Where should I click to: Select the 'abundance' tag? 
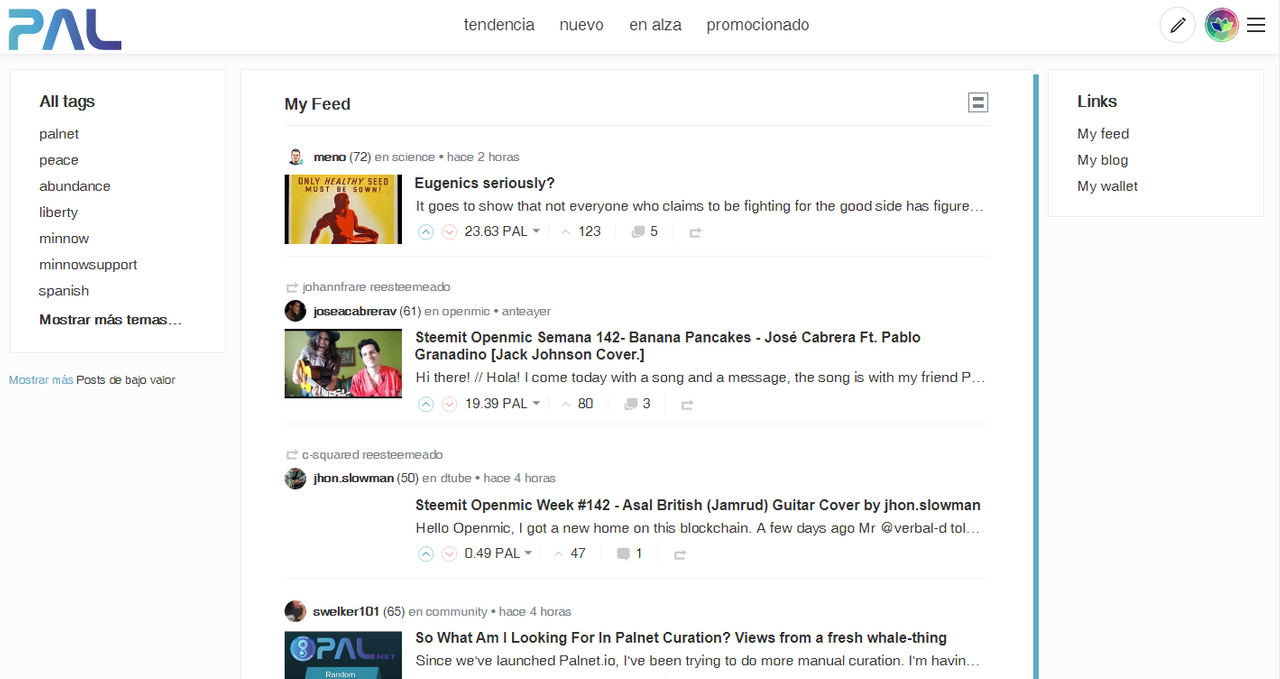coord(75,186)
